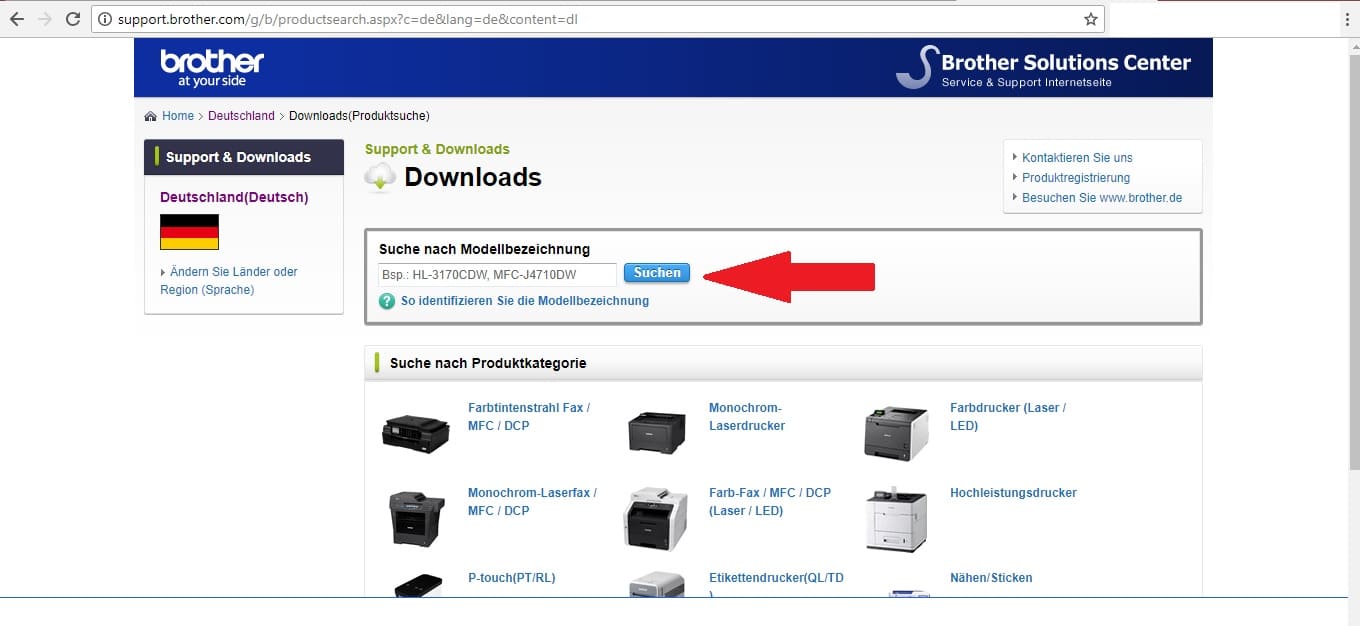Open Farb-Fax / MFC / DCP (Laser / LED) link
The width and height of the screenshot is (1360, 626).
click(x=770, y=502)
